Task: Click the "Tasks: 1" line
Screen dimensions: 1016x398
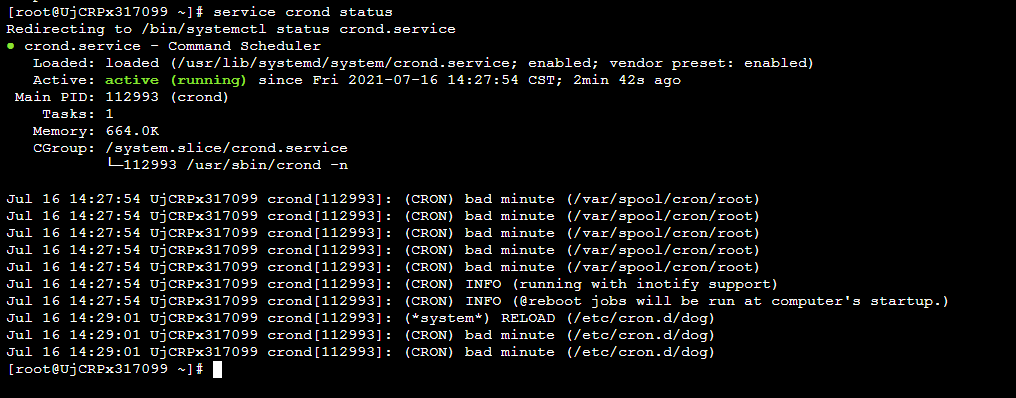Action: [78, 114]
